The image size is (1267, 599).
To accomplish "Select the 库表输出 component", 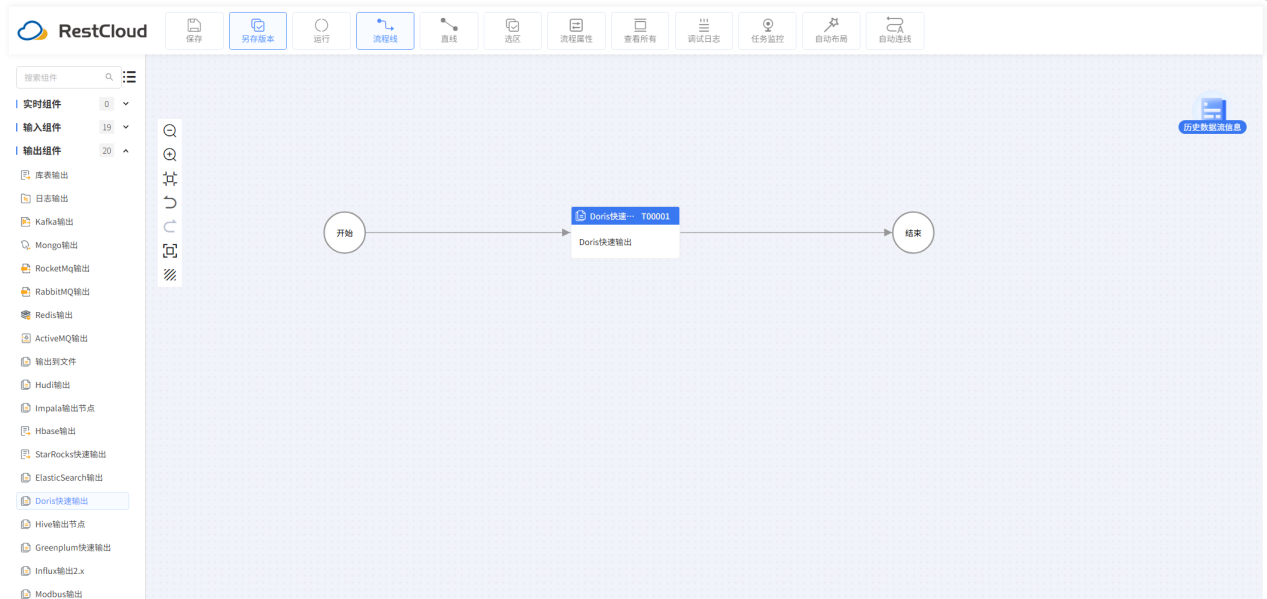I will coord(72,175).
